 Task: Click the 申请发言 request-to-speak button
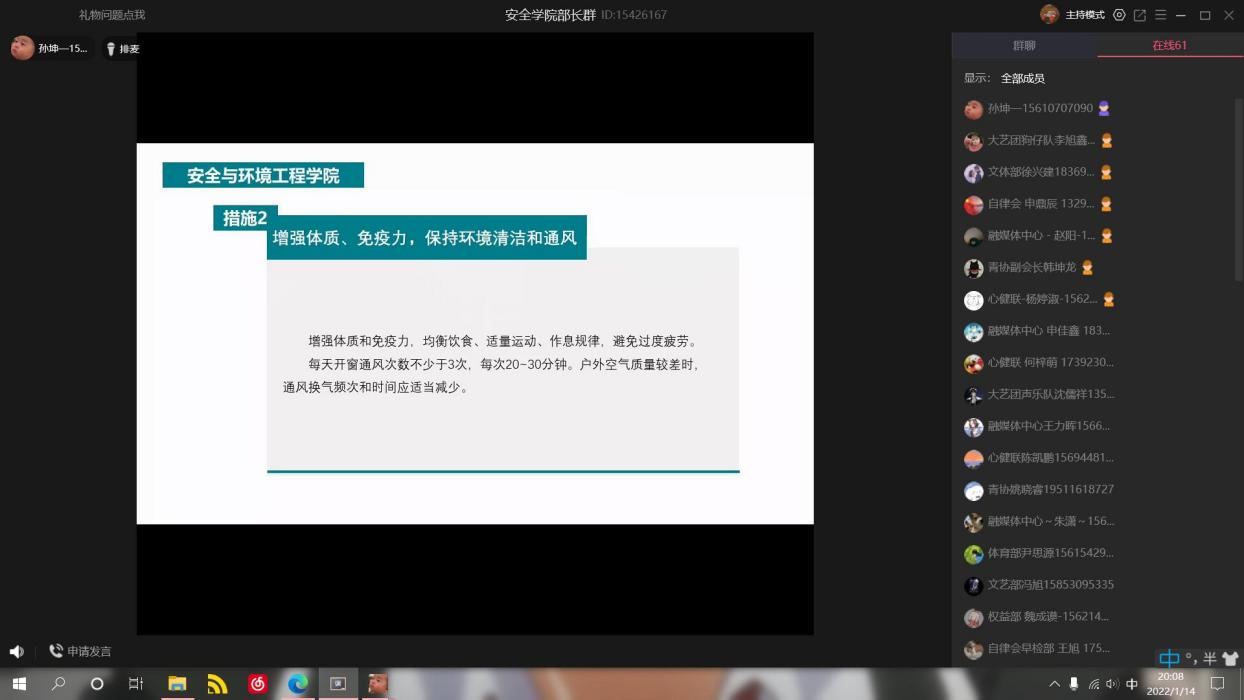[80, 652]
